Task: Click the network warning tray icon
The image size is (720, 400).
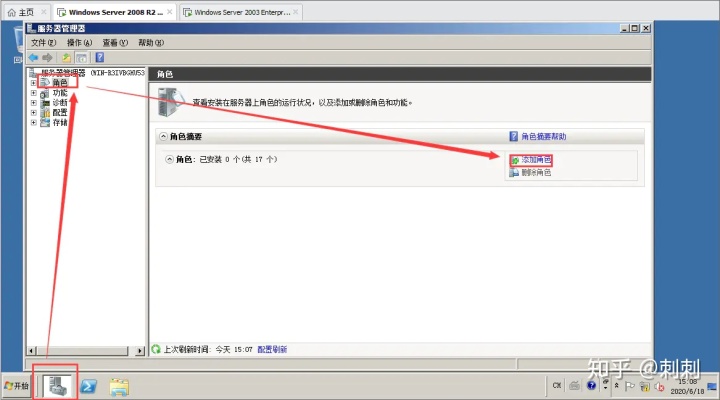Action: (645, 387)
